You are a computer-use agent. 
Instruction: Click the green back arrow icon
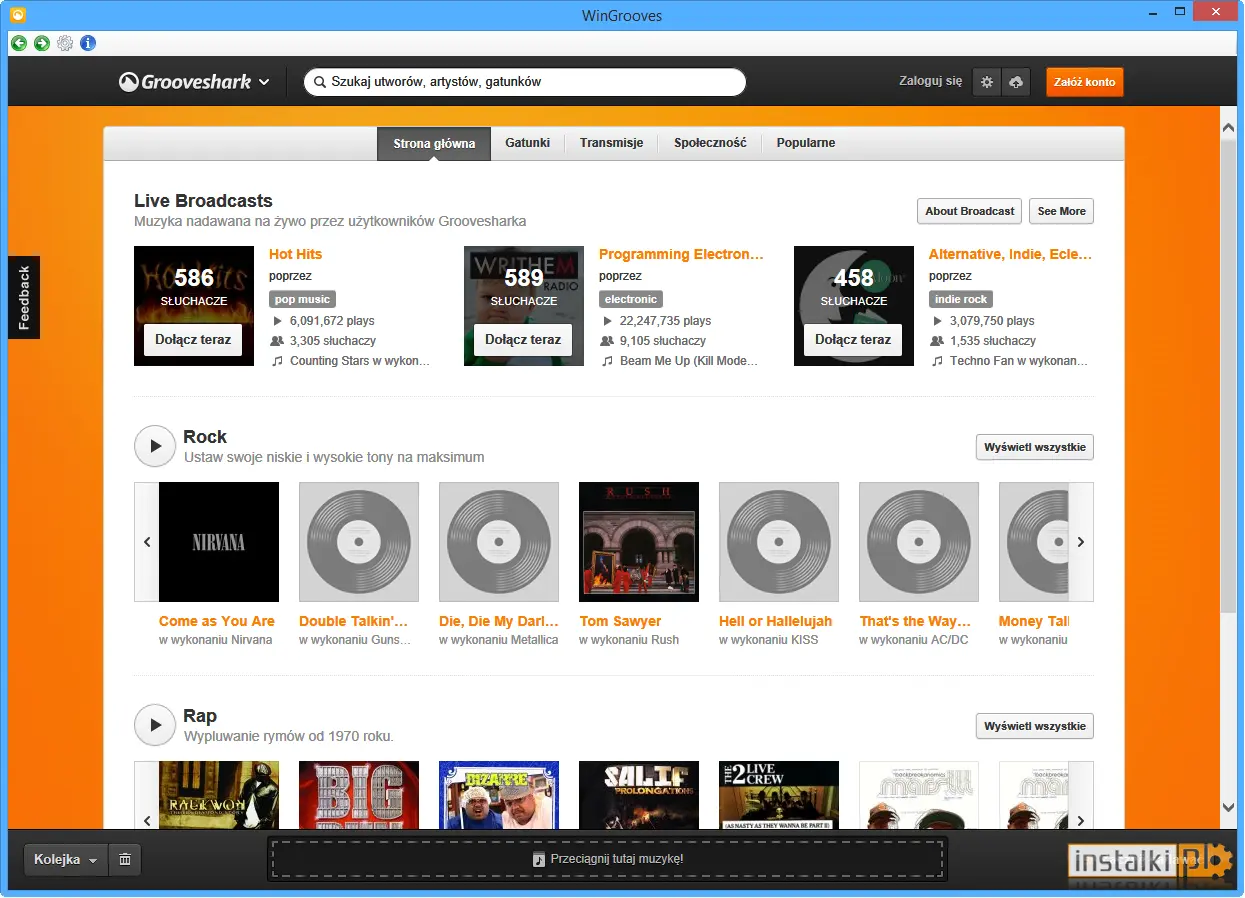click(19, 43)
